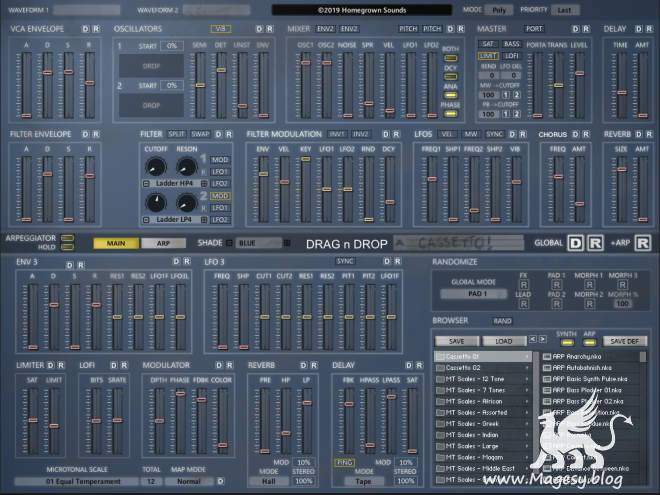Open the Ladder HP4 filter type menu

click(x=175, y=184)
